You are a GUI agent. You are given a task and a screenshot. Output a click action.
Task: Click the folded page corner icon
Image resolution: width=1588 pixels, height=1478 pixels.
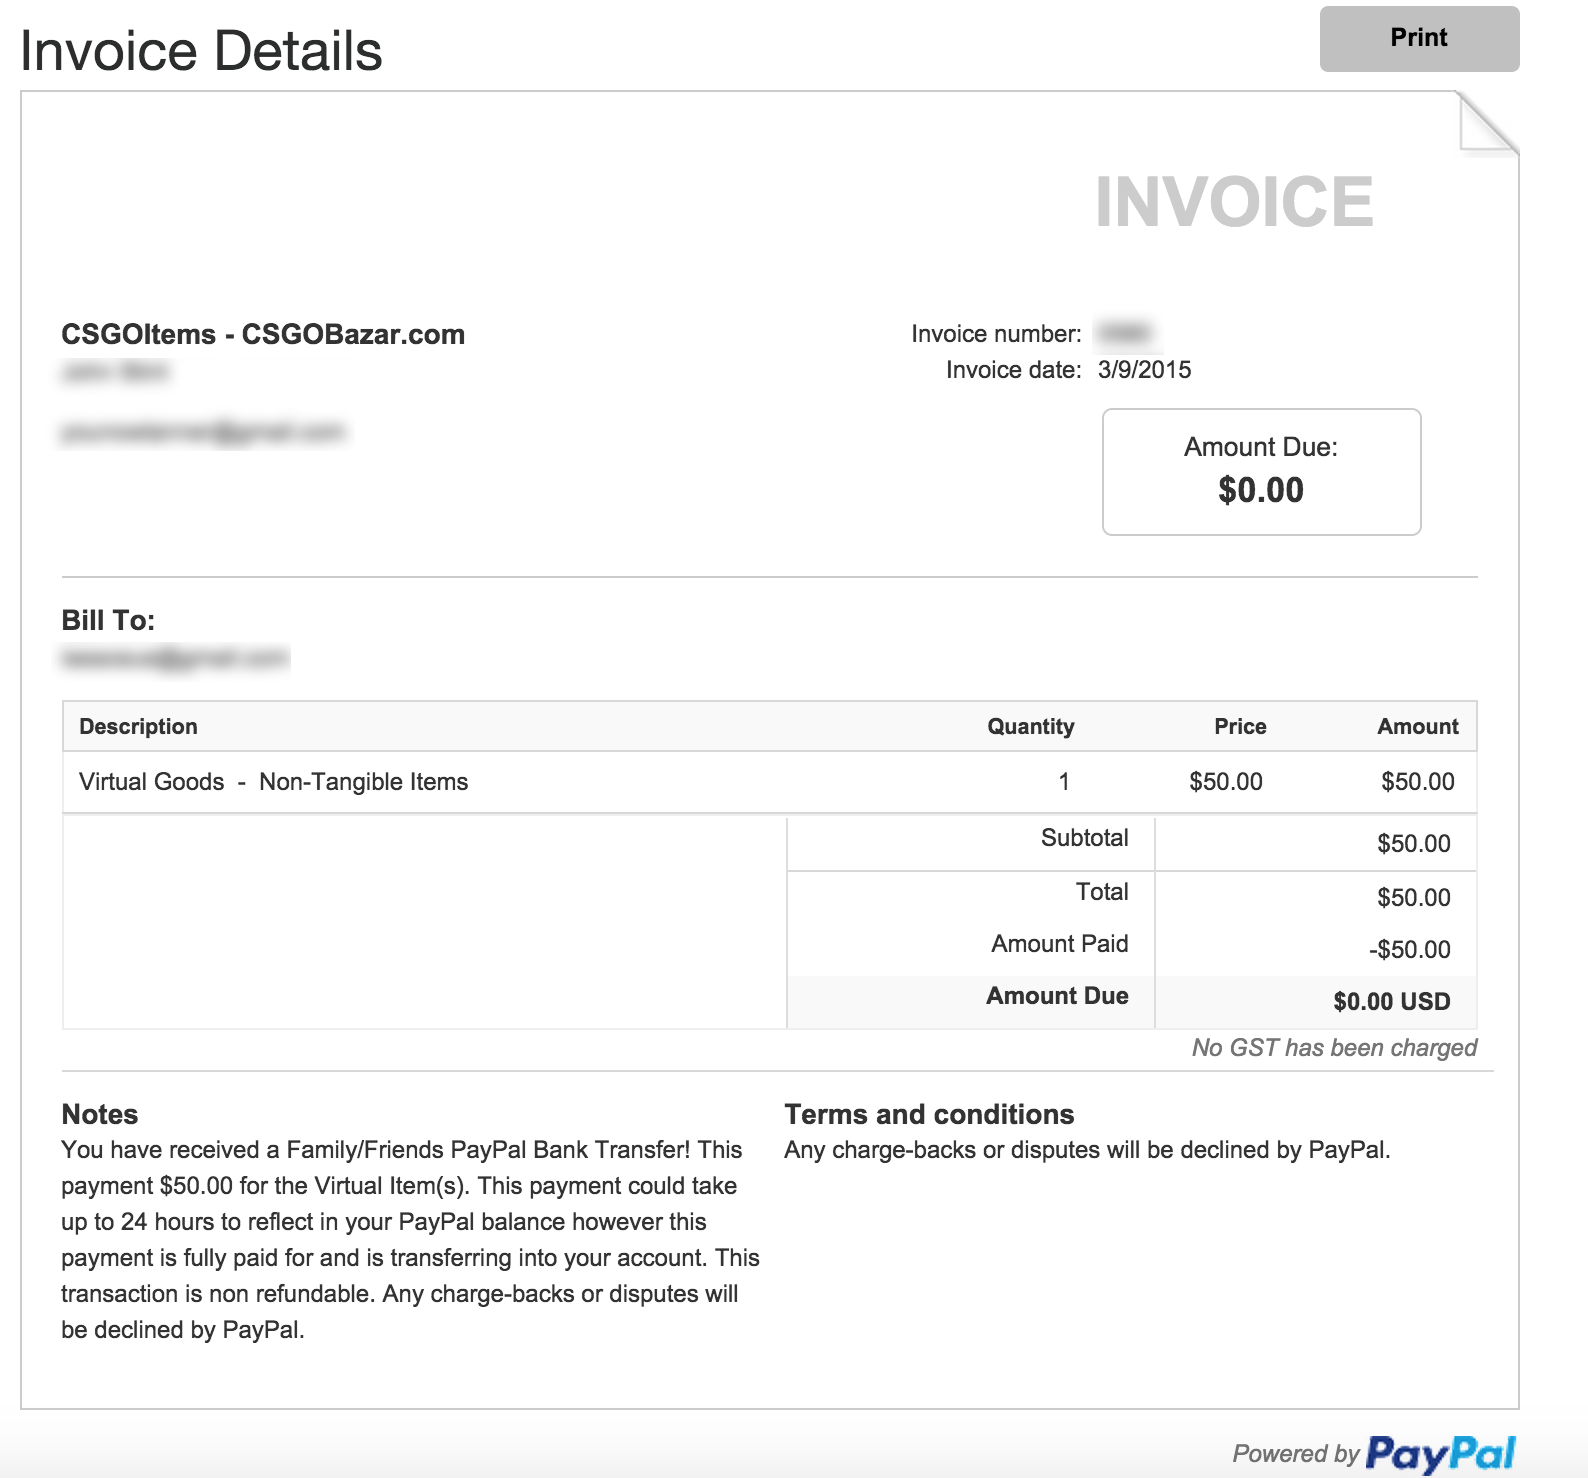point(1487,124)
